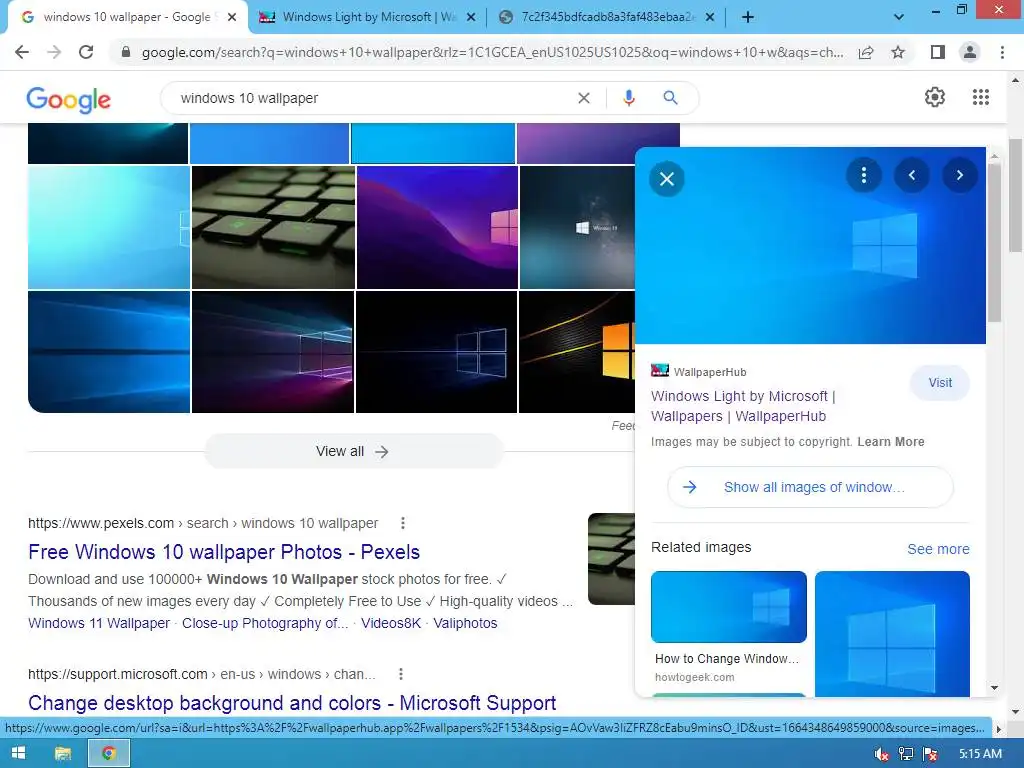Open options for Pexels result
Image resolution: width=1024 pixels, height=768 pixels.
403,523
